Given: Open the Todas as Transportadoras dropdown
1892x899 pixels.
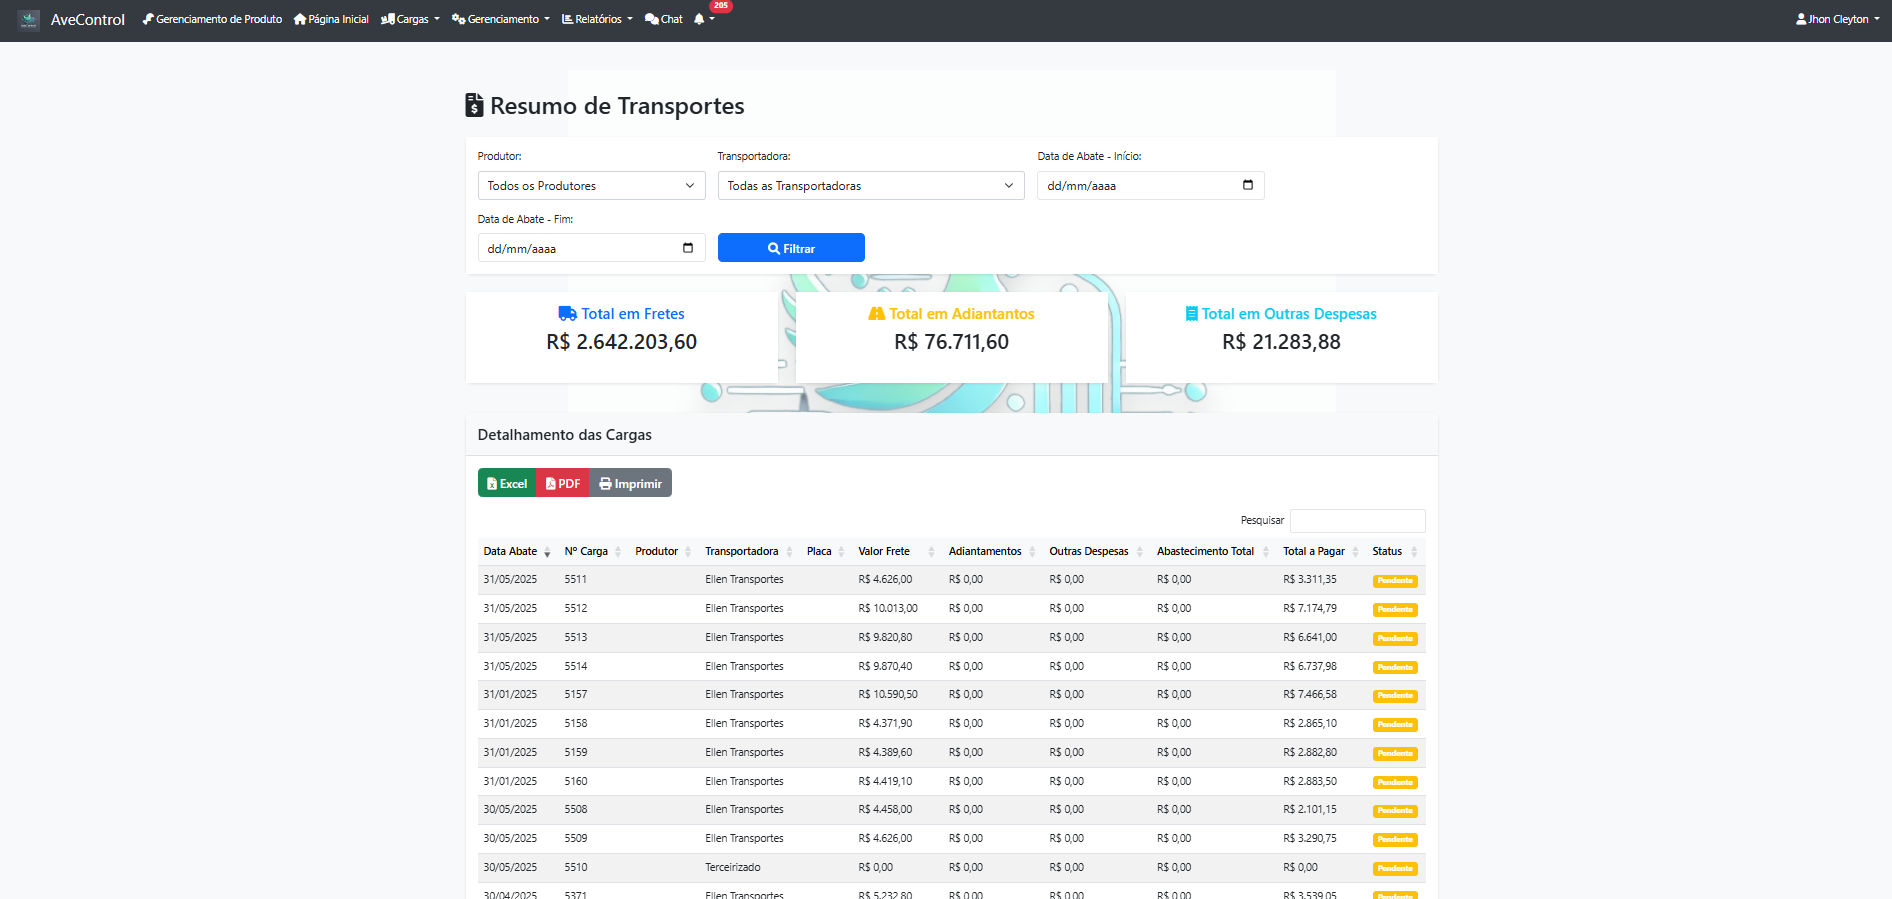Looking at the screenshot, I should click(870, 186).
